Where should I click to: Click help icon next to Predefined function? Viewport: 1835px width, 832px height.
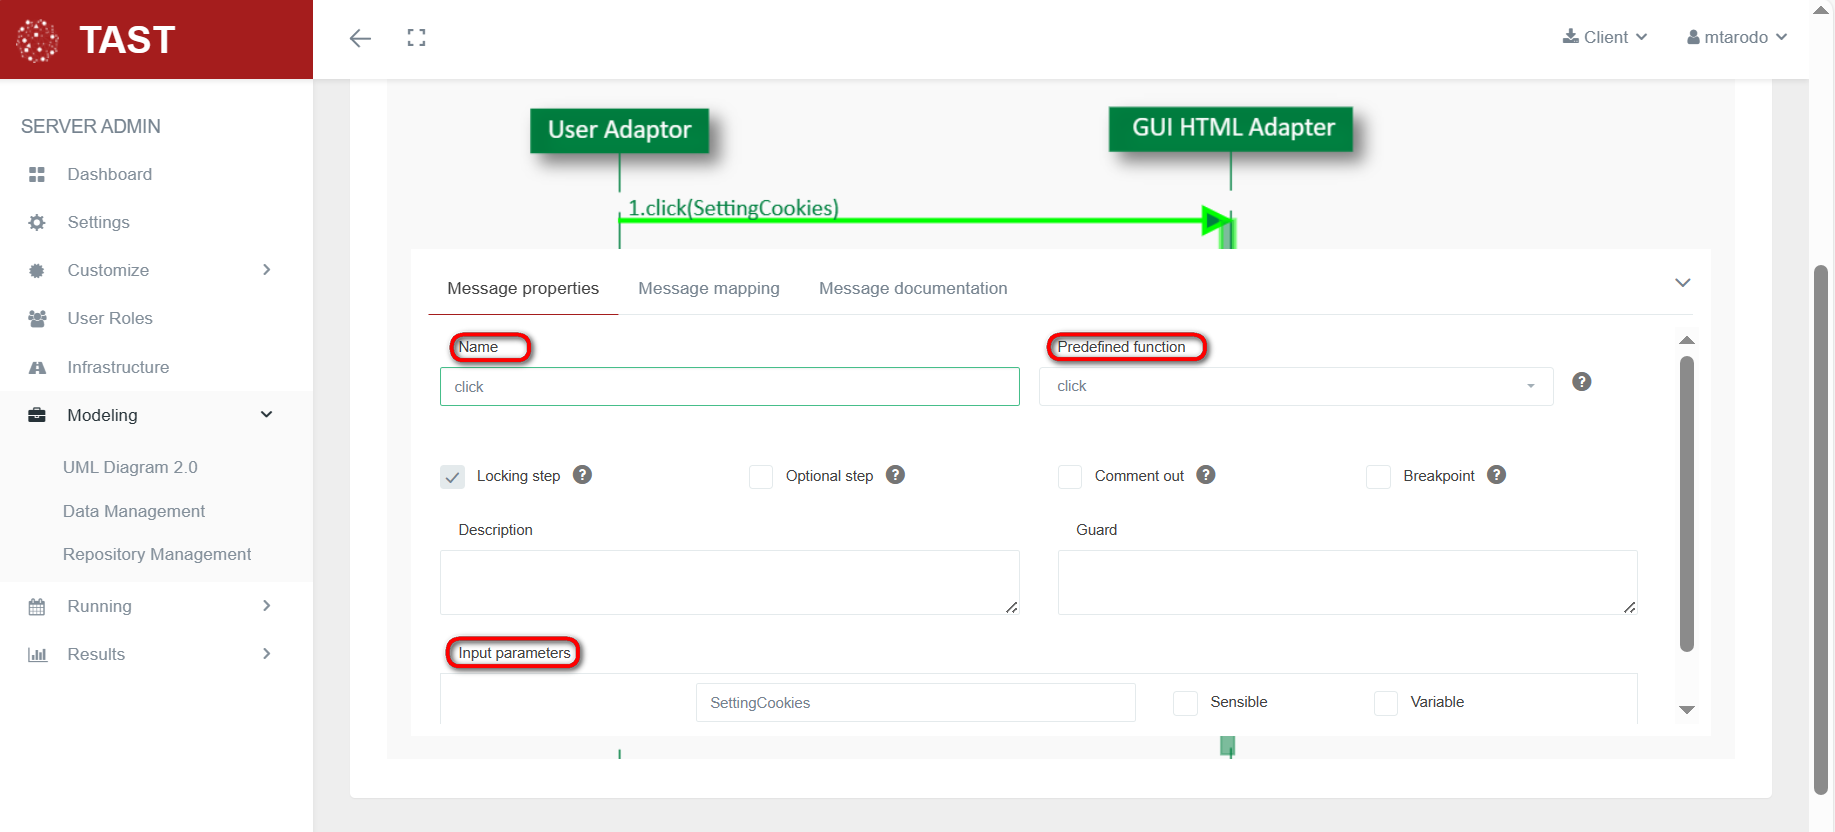point(1581,382)
